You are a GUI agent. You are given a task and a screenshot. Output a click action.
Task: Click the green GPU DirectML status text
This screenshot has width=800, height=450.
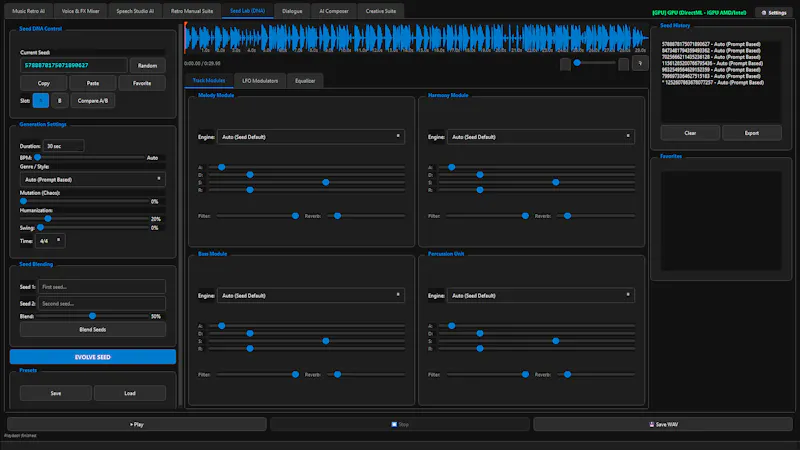699,12
